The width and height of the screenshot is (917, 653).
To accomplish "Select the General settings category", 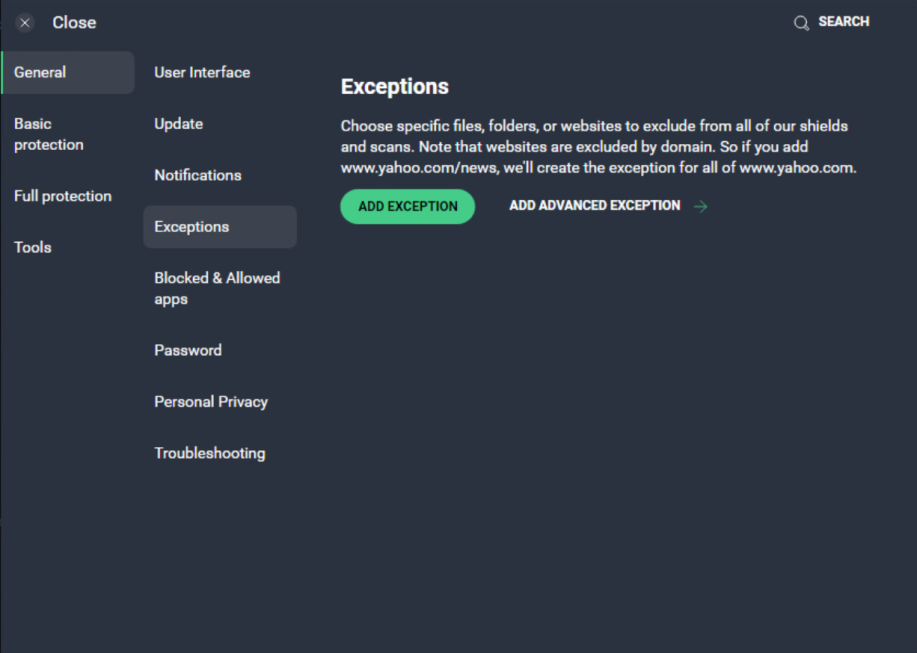I will (x=40, y=72).
